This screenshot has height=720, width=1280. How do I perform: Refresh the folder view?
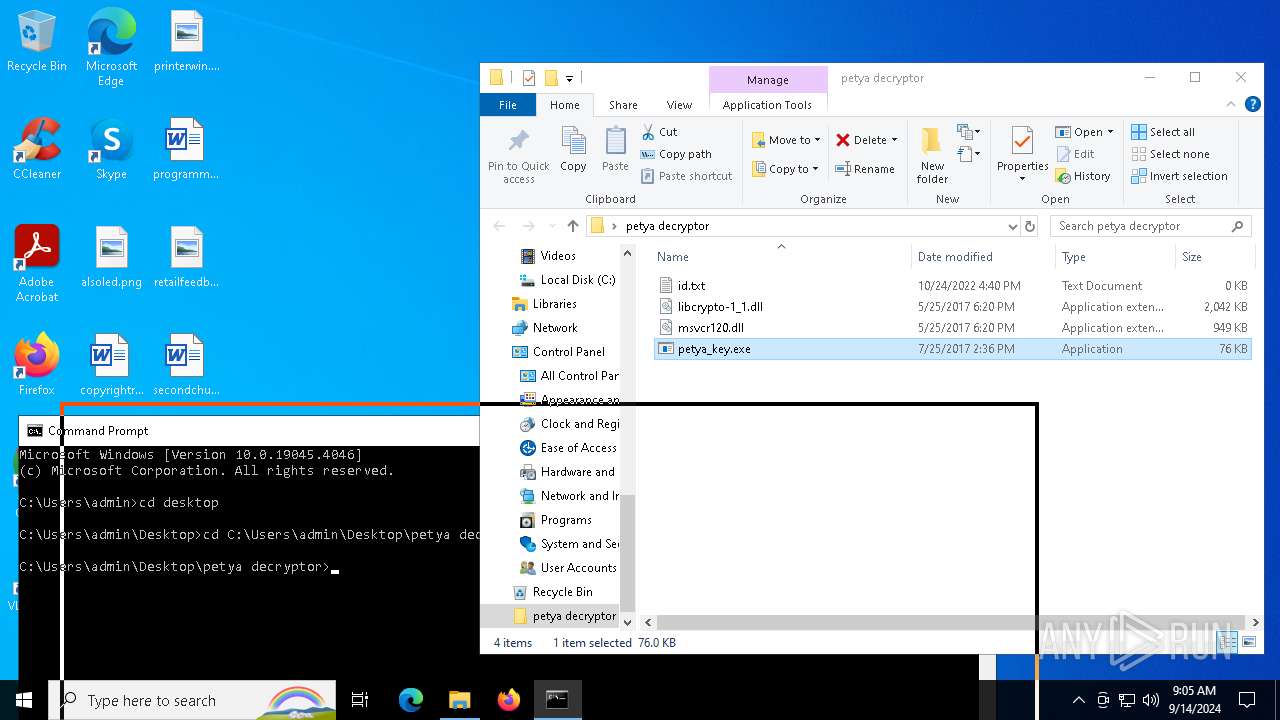(1030, 226)
